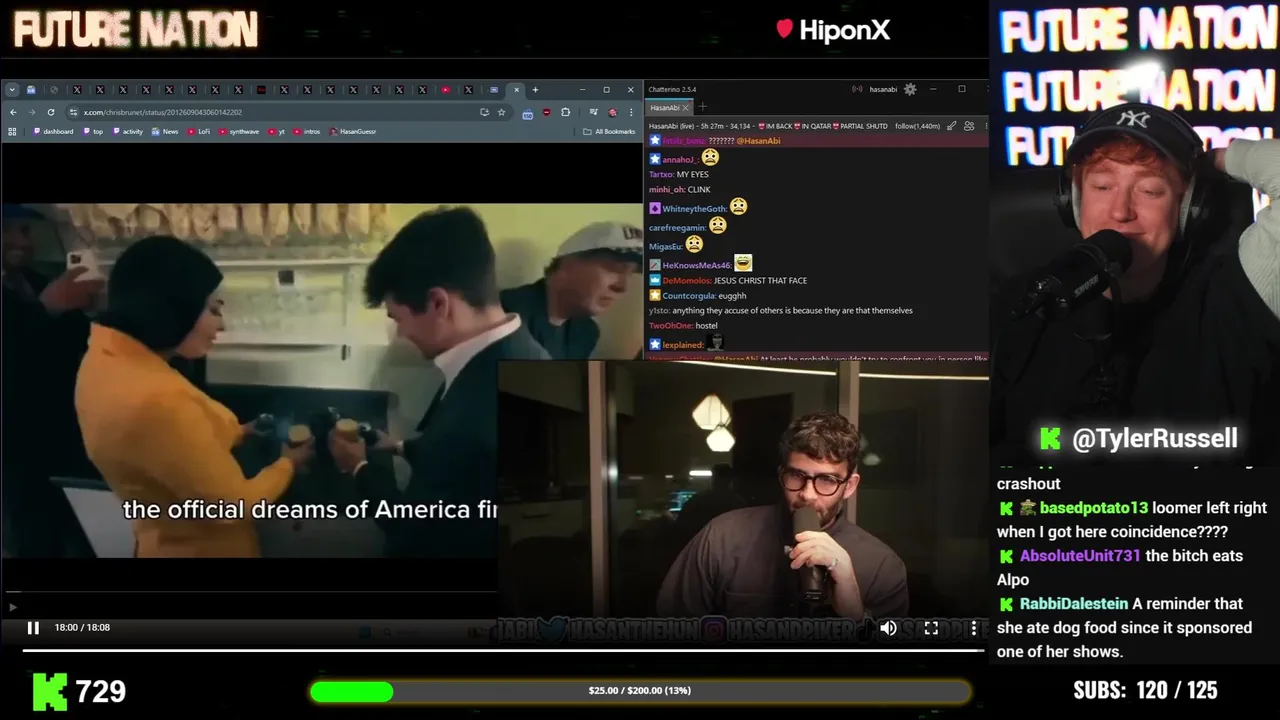Open browser media controls icon
Image resolution: width=1280 pixels, height=720 pixels.
click(x=594, y=112)
